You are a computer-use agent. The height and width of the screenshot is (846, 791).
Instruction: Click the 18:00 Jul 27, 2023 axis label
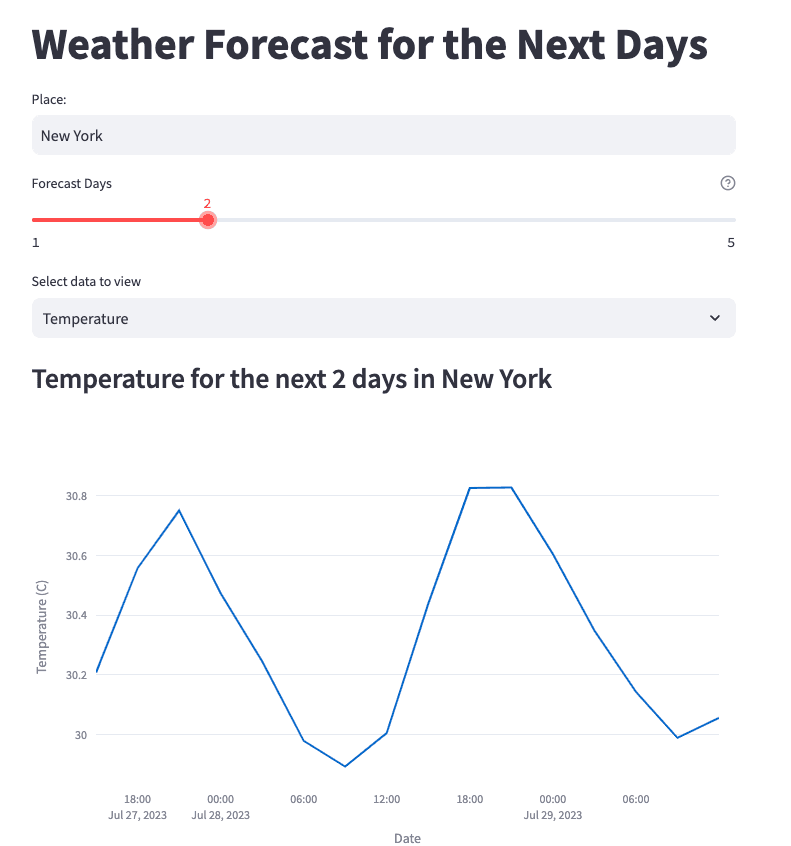138,807
